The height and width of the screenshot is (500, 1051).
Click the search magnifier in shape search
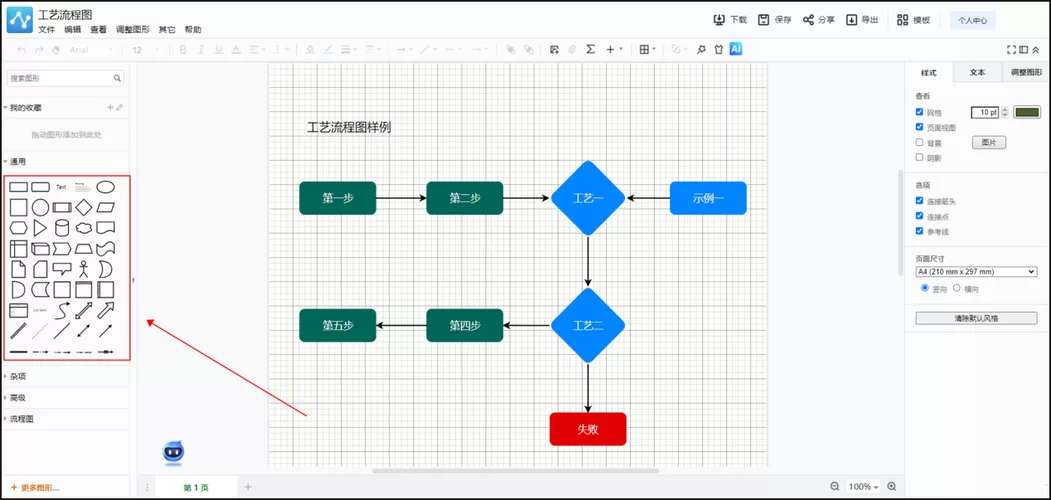click(x=117, y=78)
